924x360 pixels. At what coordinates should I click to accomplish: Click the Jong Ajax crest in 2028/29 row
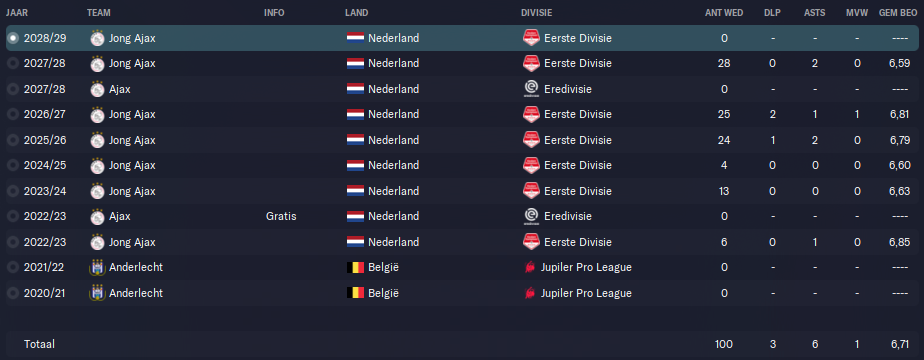(x=97, y=38)
